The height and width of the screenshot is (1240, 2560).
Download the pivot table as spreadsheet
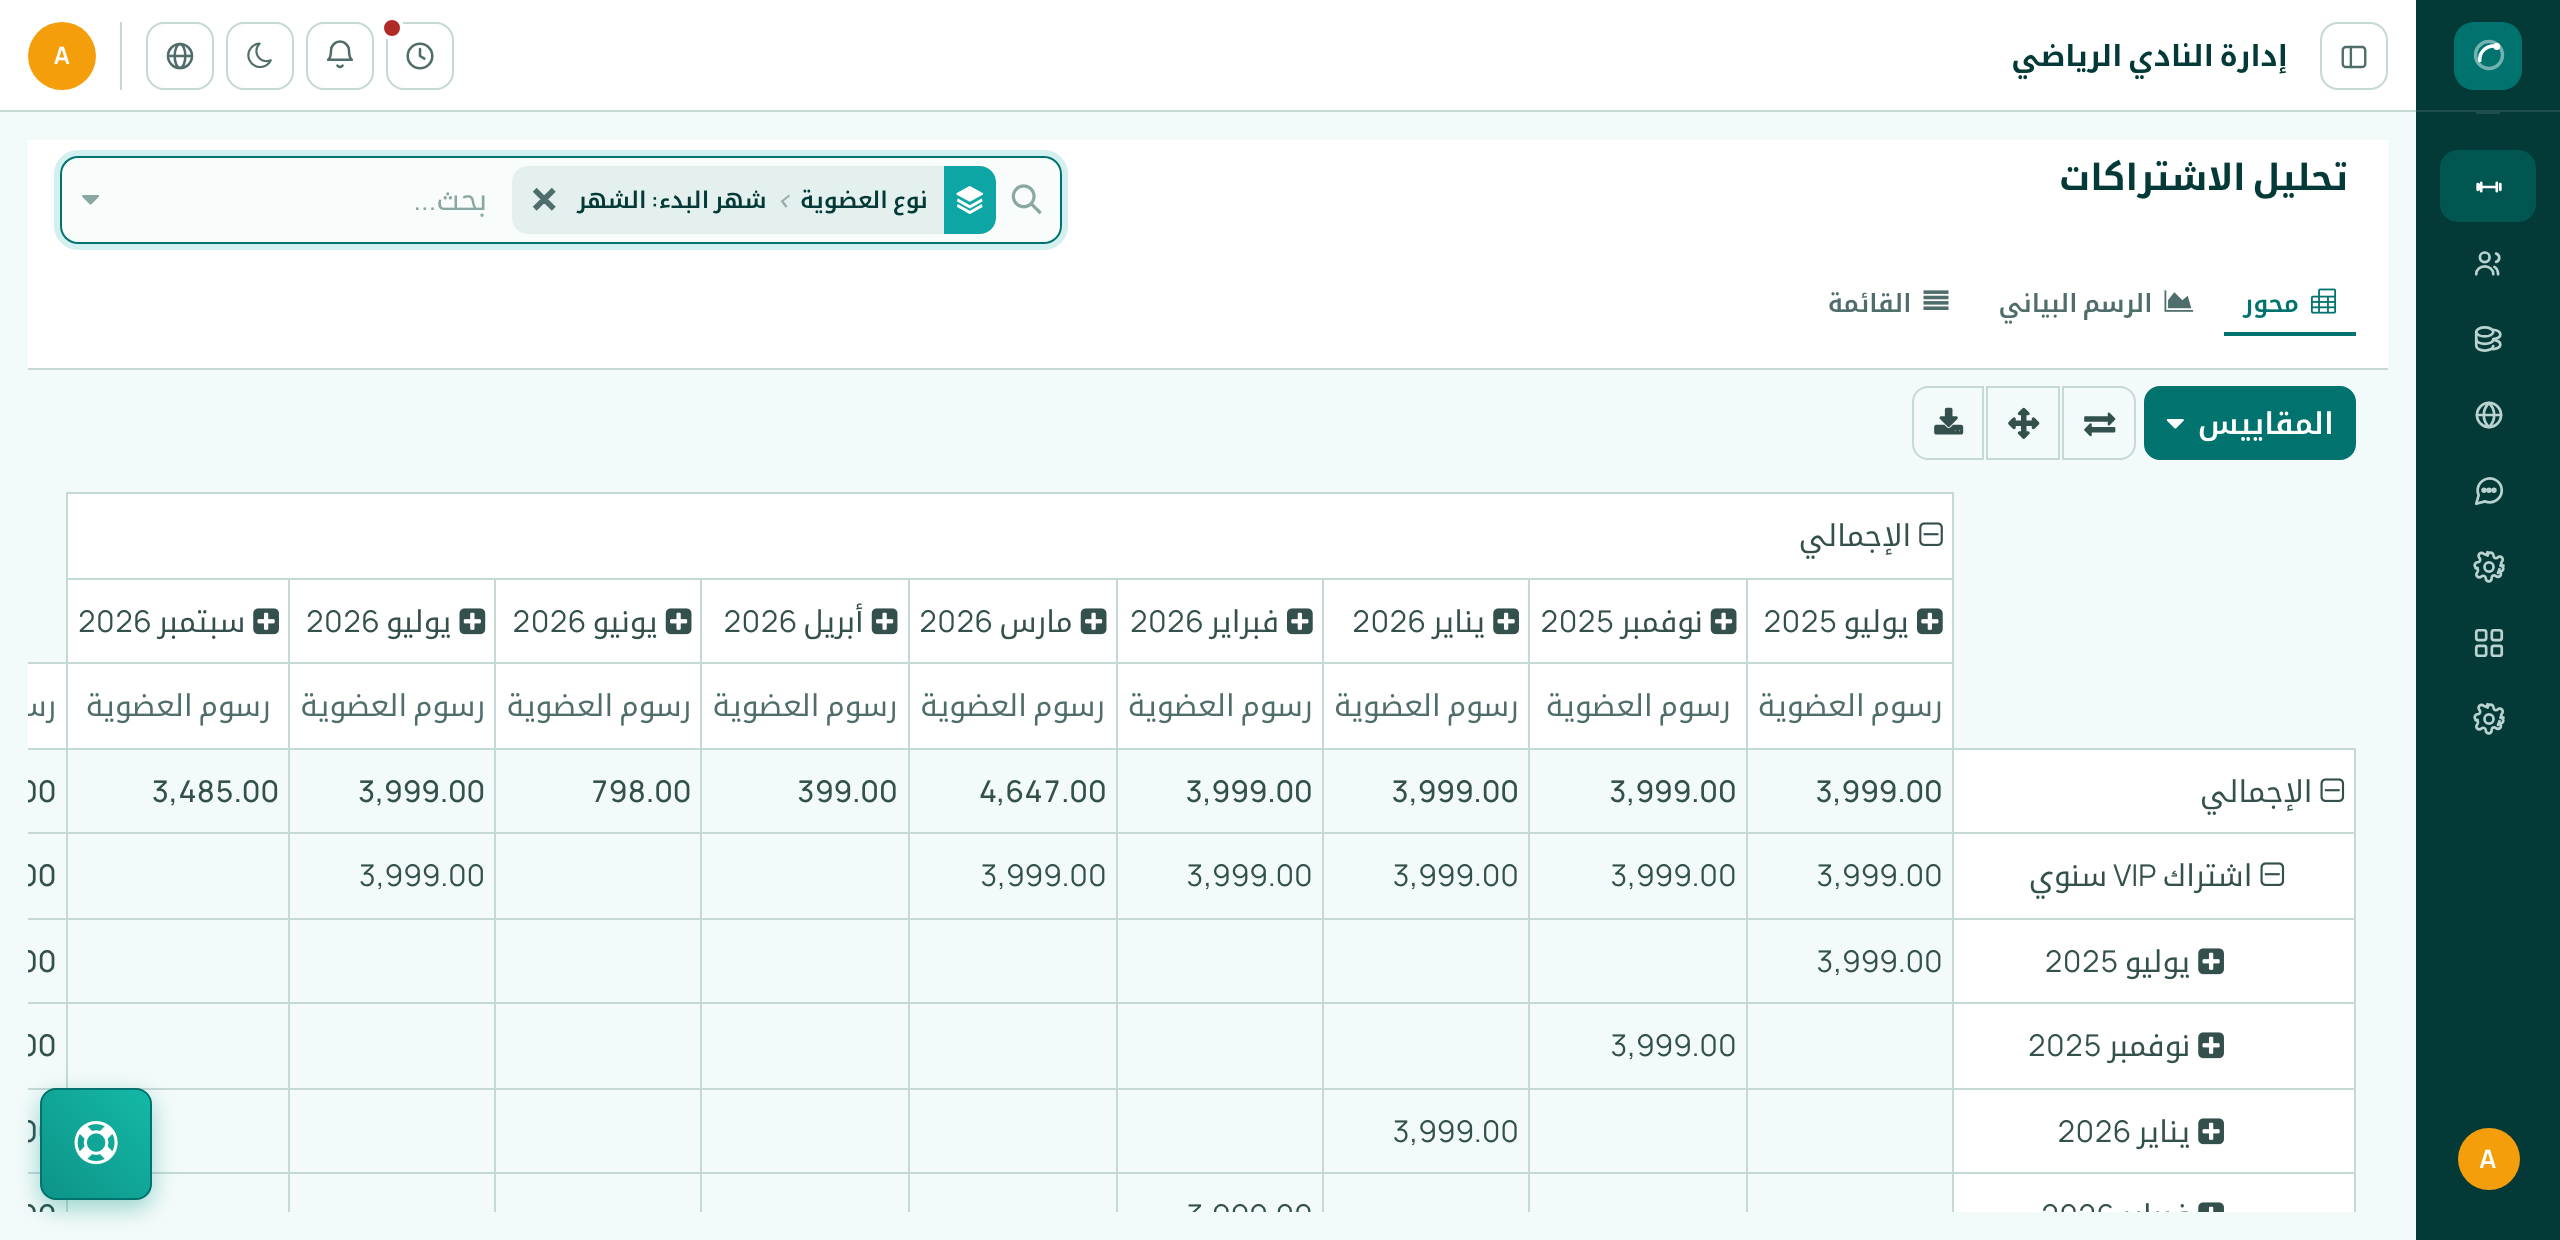pos(1948,423)
